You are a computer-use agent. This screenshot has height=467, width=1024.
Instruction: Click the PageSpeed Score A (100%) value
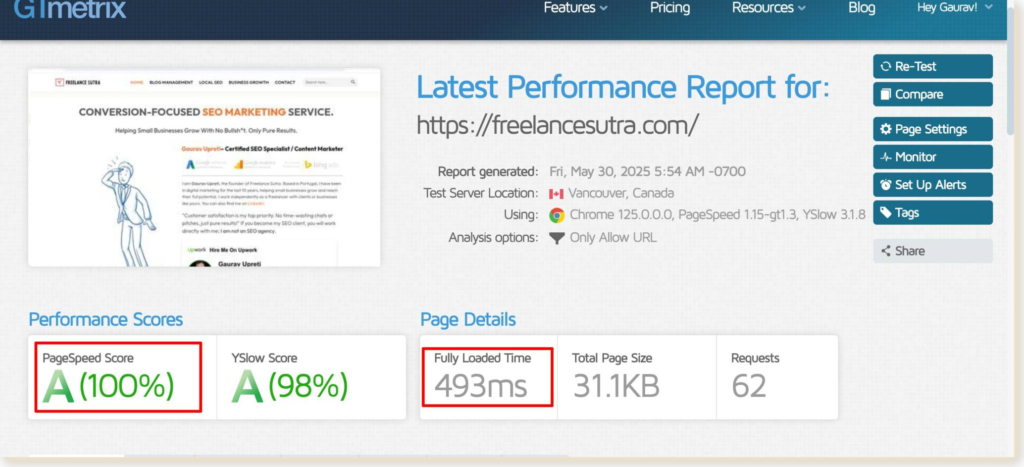[x=108, y=386]
